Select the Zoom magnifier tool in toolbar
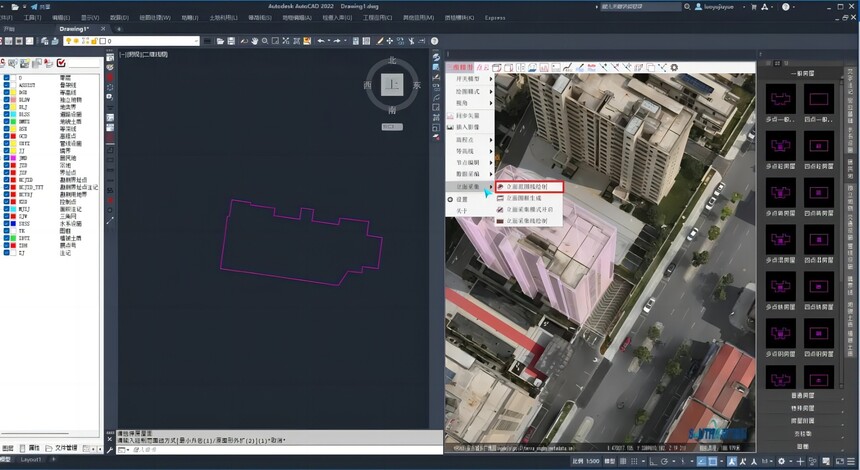Image resolution: width=860 pixels, height=470 pixels. tap(265, 41)
